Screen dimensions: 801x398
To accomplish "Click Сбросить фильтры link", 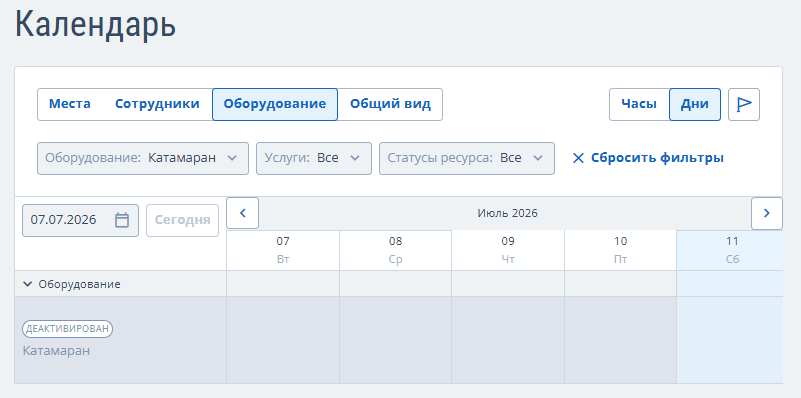I will (x=648, y=158).
